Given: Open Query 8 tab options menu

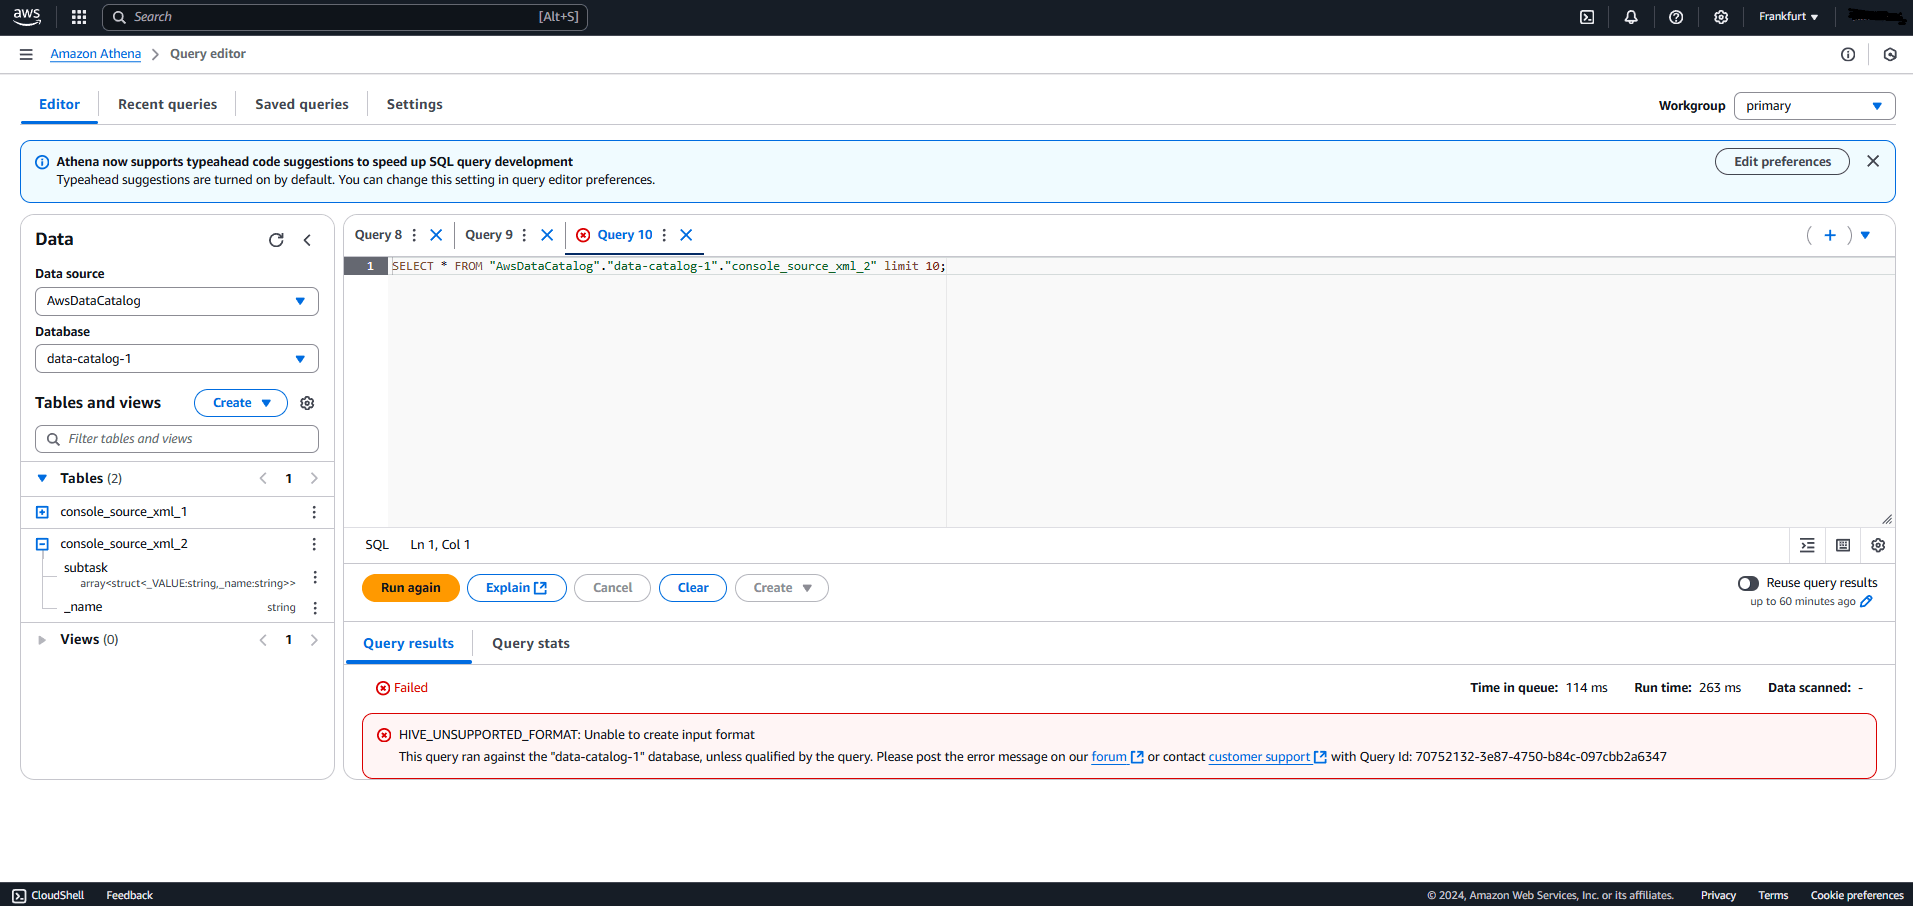Looking at the screenshot, I should click(x=414, y=235).
